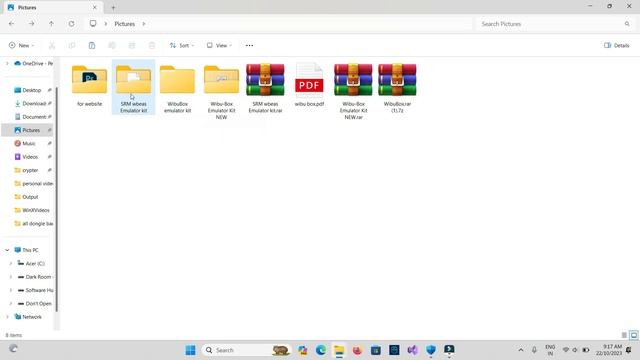The image size is (640, 360).
Task: Expand the Dark Room drive node
Action: (x=11, y=277)
